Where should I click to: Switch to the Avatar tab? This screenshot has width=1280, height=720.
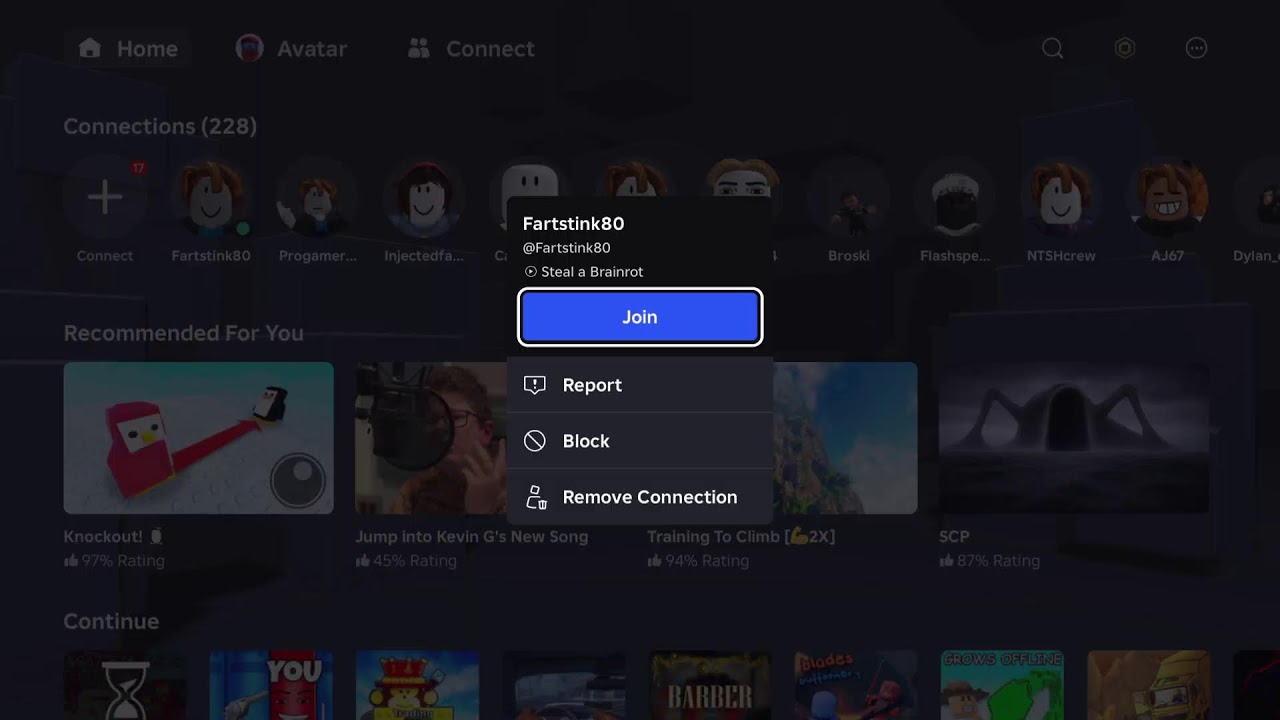coord(292,48)
